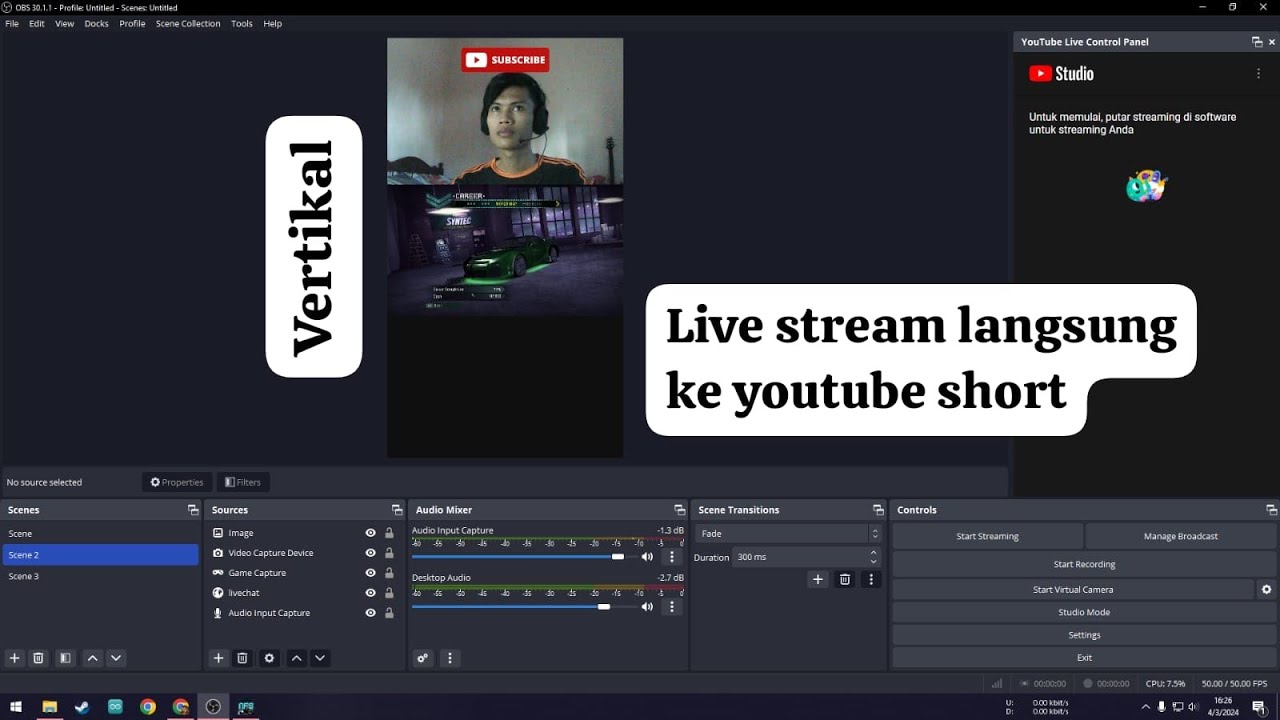The image size is (1280, 720).
Task: Open the Docks menu
Action: (96, 23)
